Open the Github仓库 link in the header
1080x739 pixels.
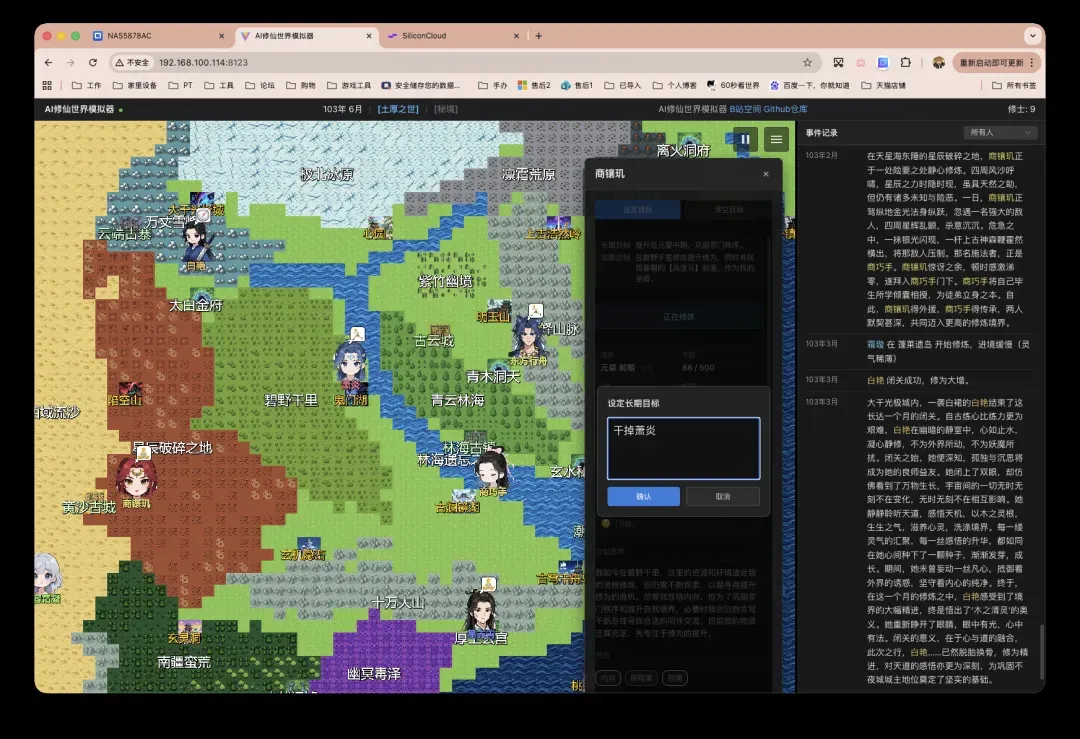tap(785, 109)
